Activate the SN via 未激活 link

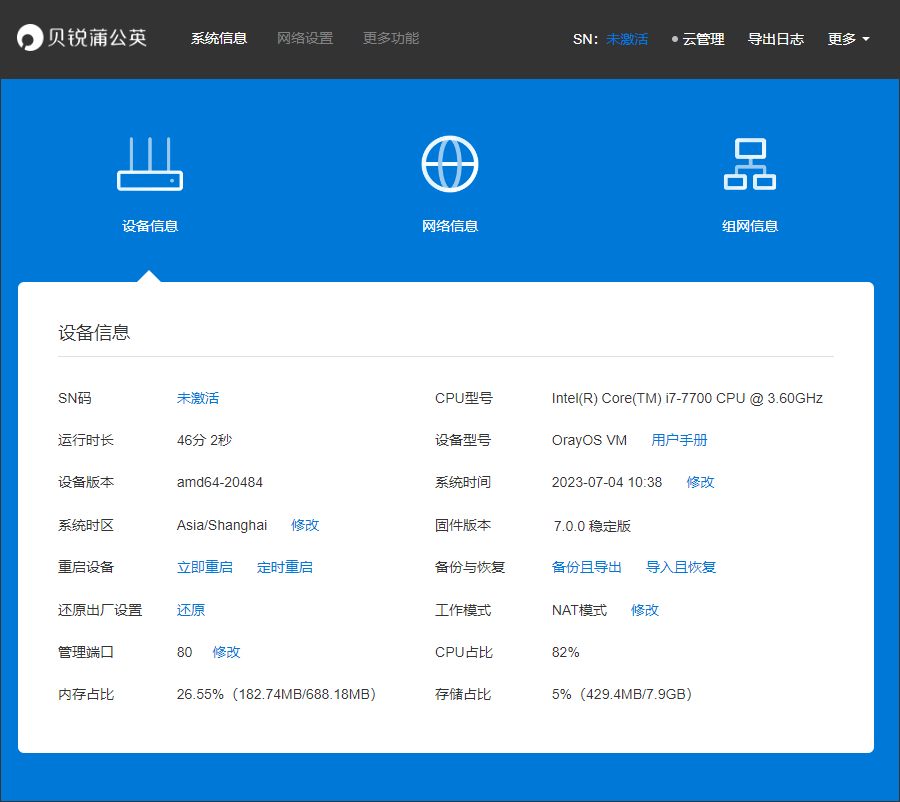click(x=628, y=39)
